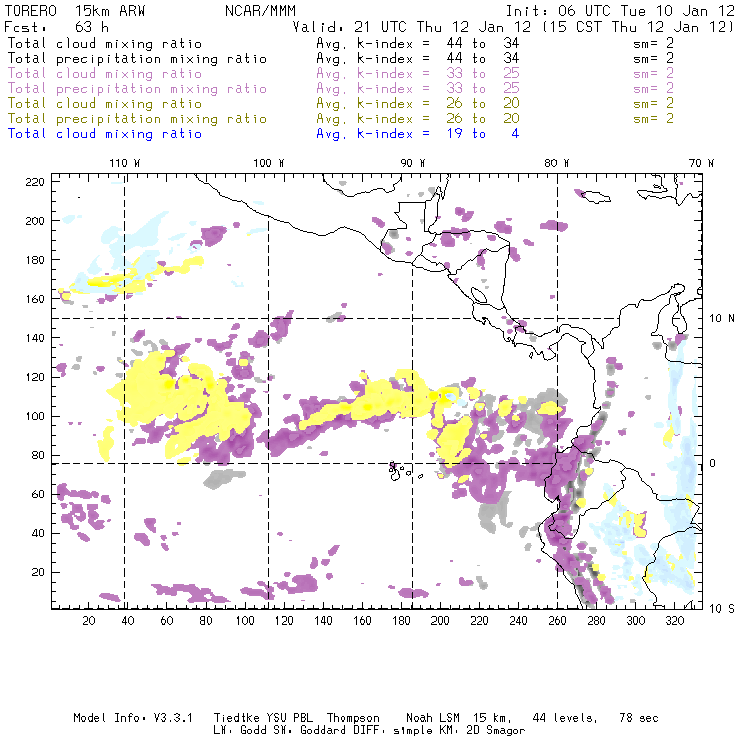Click the "Noah LSM" footer text
This screenshot has height=740, width=740.
[x=433, y=718]
